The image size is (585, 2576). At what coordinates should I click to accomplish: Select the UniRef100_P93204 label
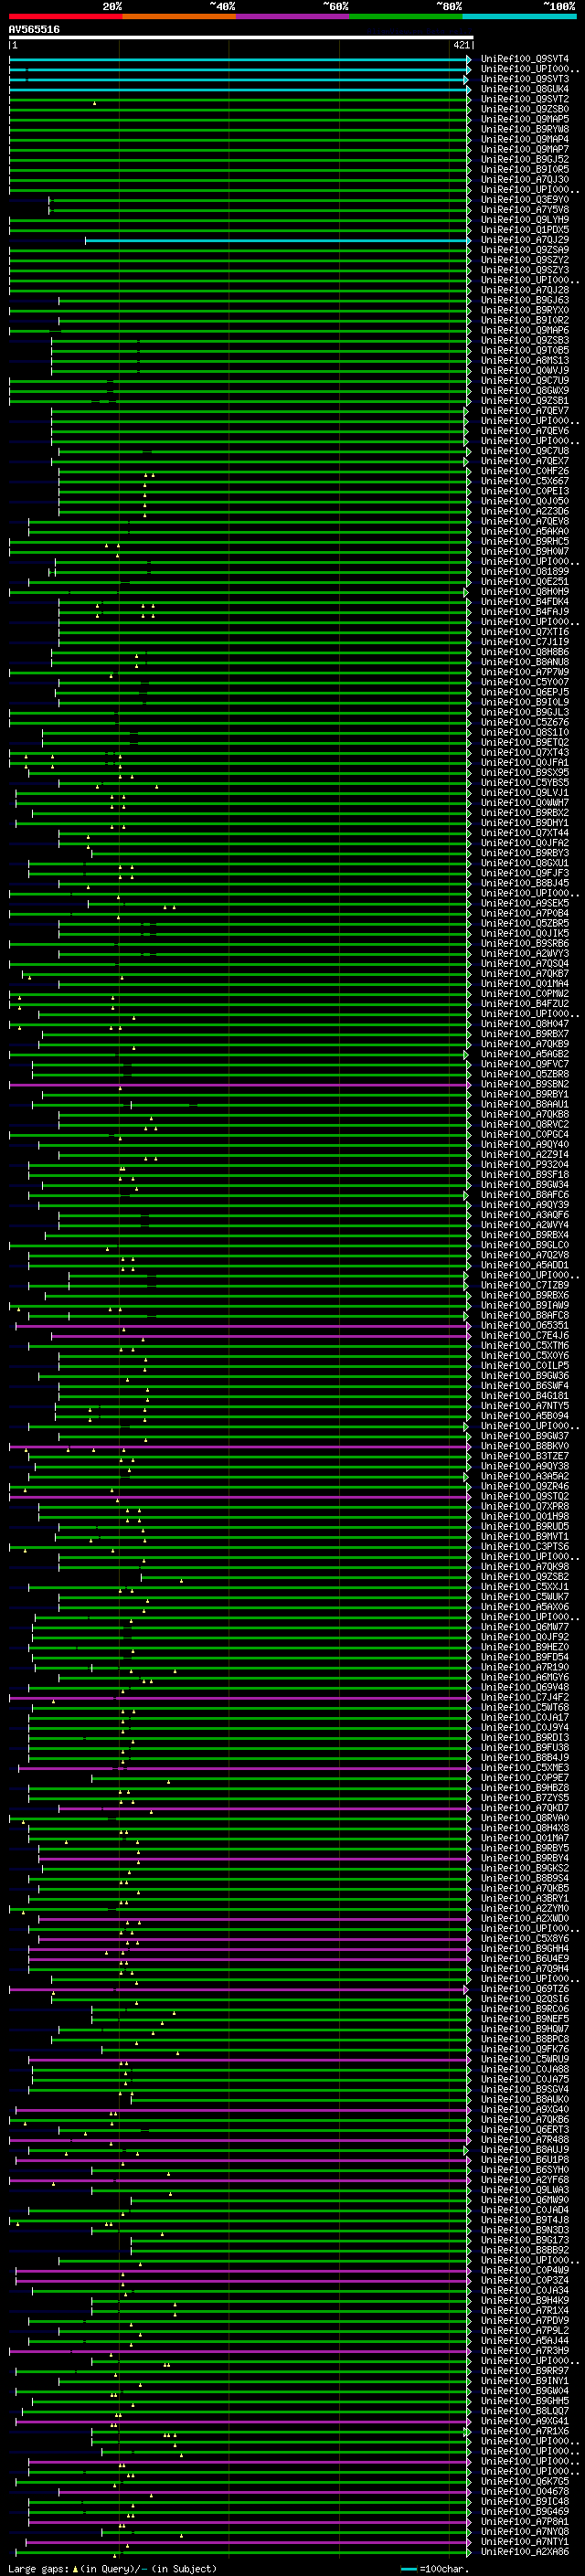pos(524,1164)
